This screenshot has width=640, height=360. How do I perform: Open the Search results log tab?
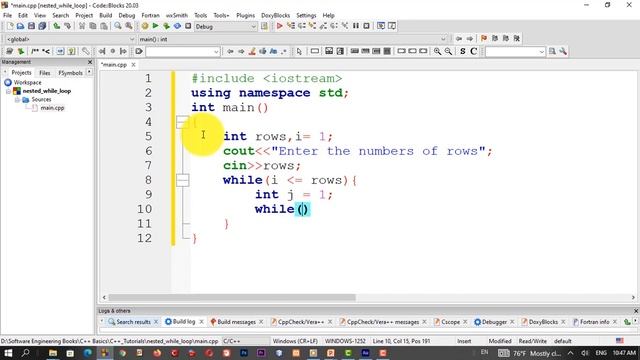[133, 322]
